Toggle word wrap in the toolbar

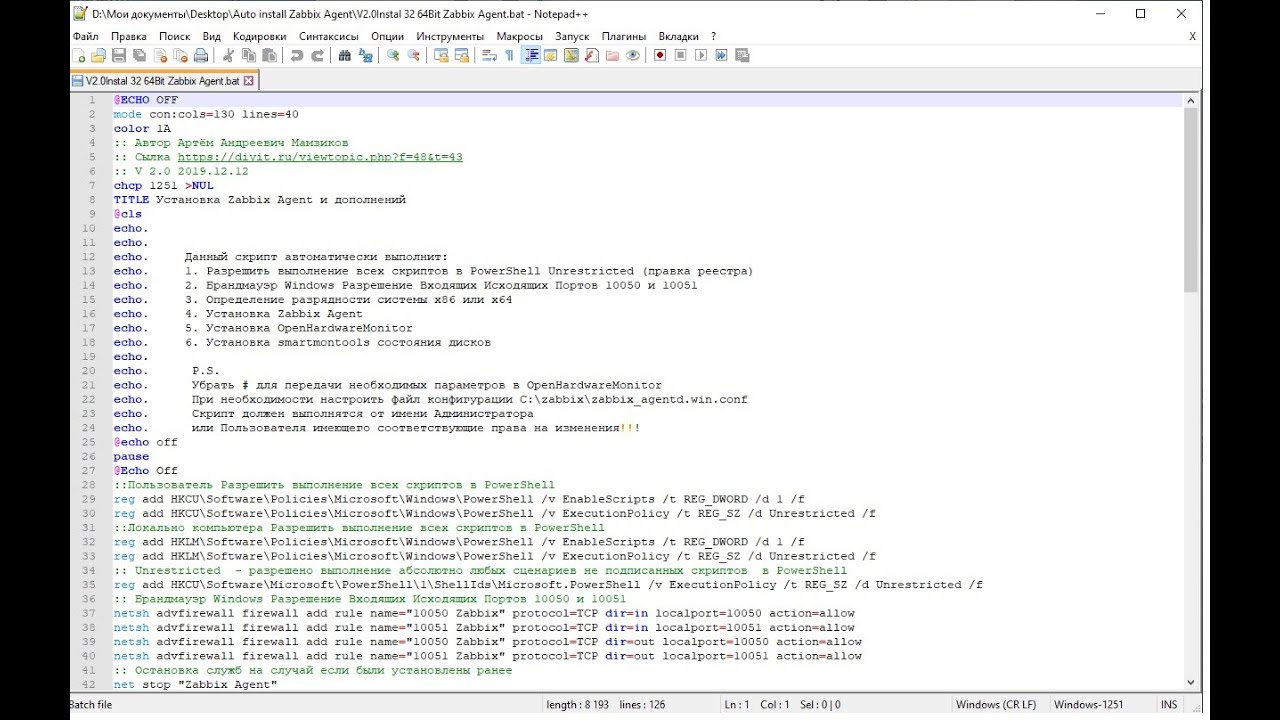click(489, 56)
